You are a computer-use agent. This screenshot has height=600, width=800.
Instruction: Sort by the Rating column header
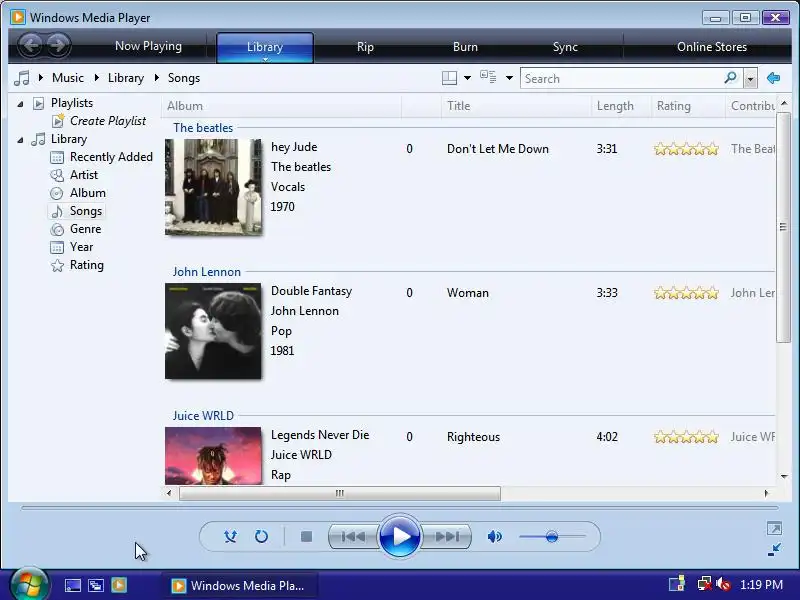(688, 106)
